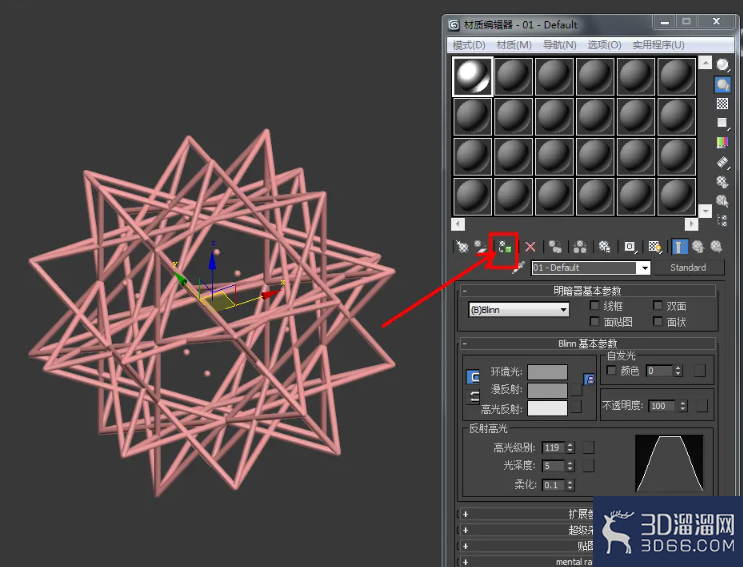The image size is (743, 567).
Task: Open the 模式(D) menu
Action: pos(469,45)
